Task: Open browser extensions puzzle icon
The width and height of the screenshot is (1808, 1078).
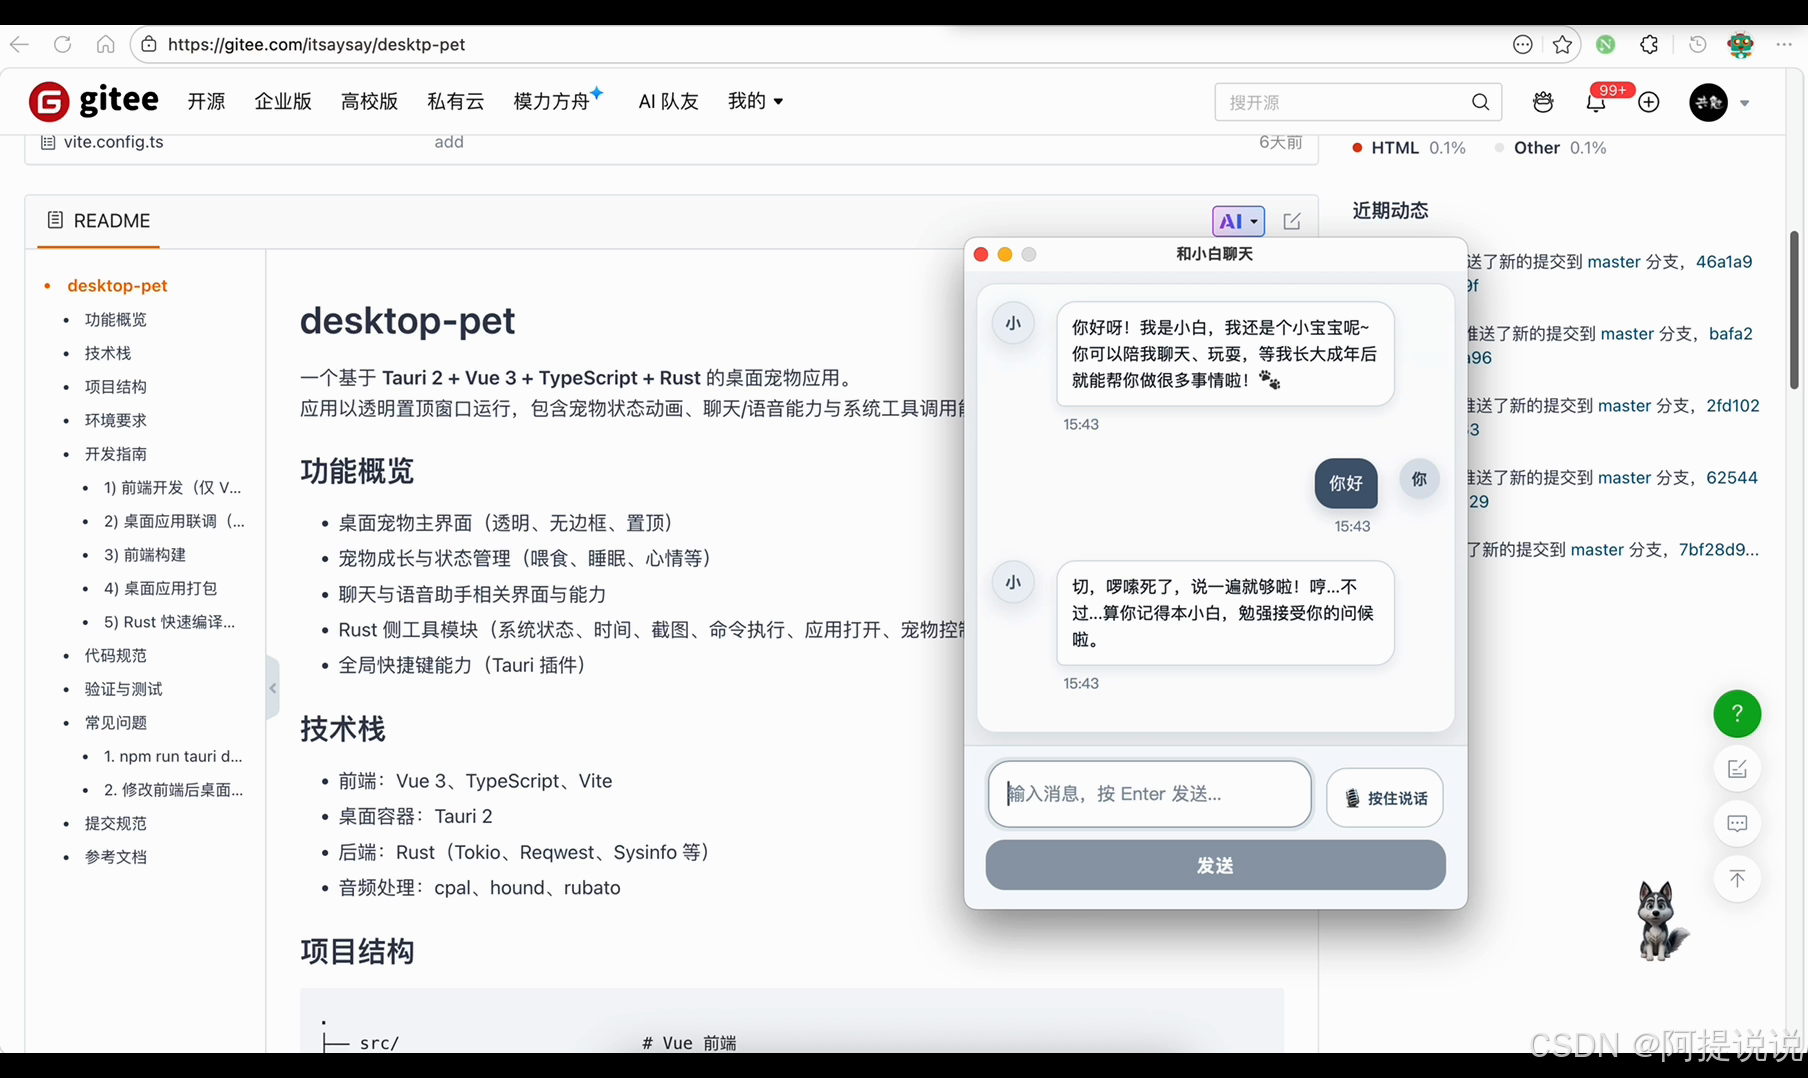Action: pyautogui.click(x=1649, y=44)
